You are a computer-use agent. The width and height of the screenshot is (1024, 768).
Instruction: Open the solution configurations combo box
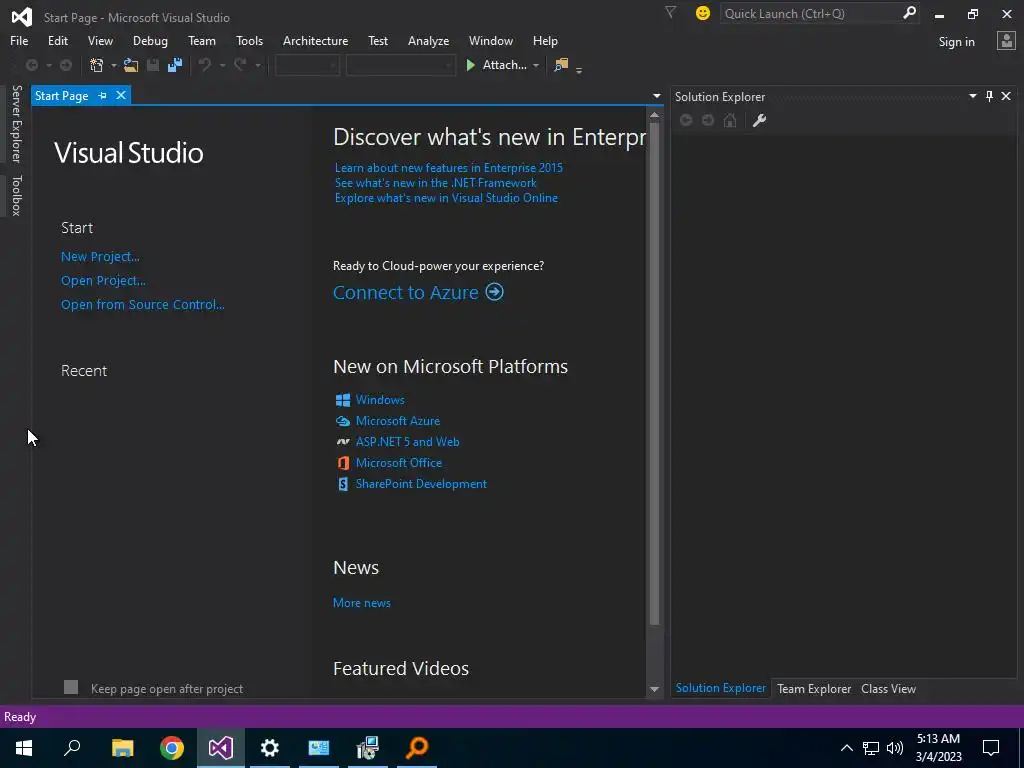point(307,65)
